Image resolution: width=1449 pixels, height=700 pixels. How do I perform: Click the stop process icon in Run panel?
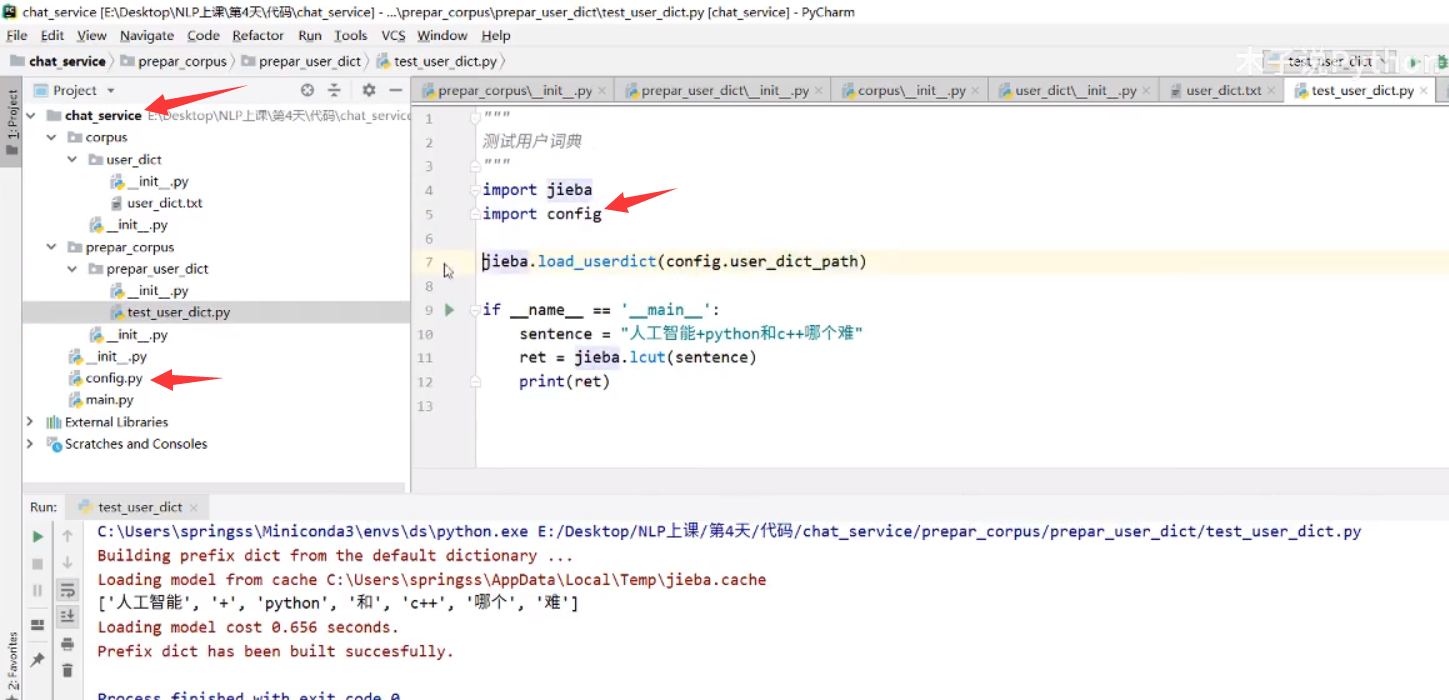[38, 563]
